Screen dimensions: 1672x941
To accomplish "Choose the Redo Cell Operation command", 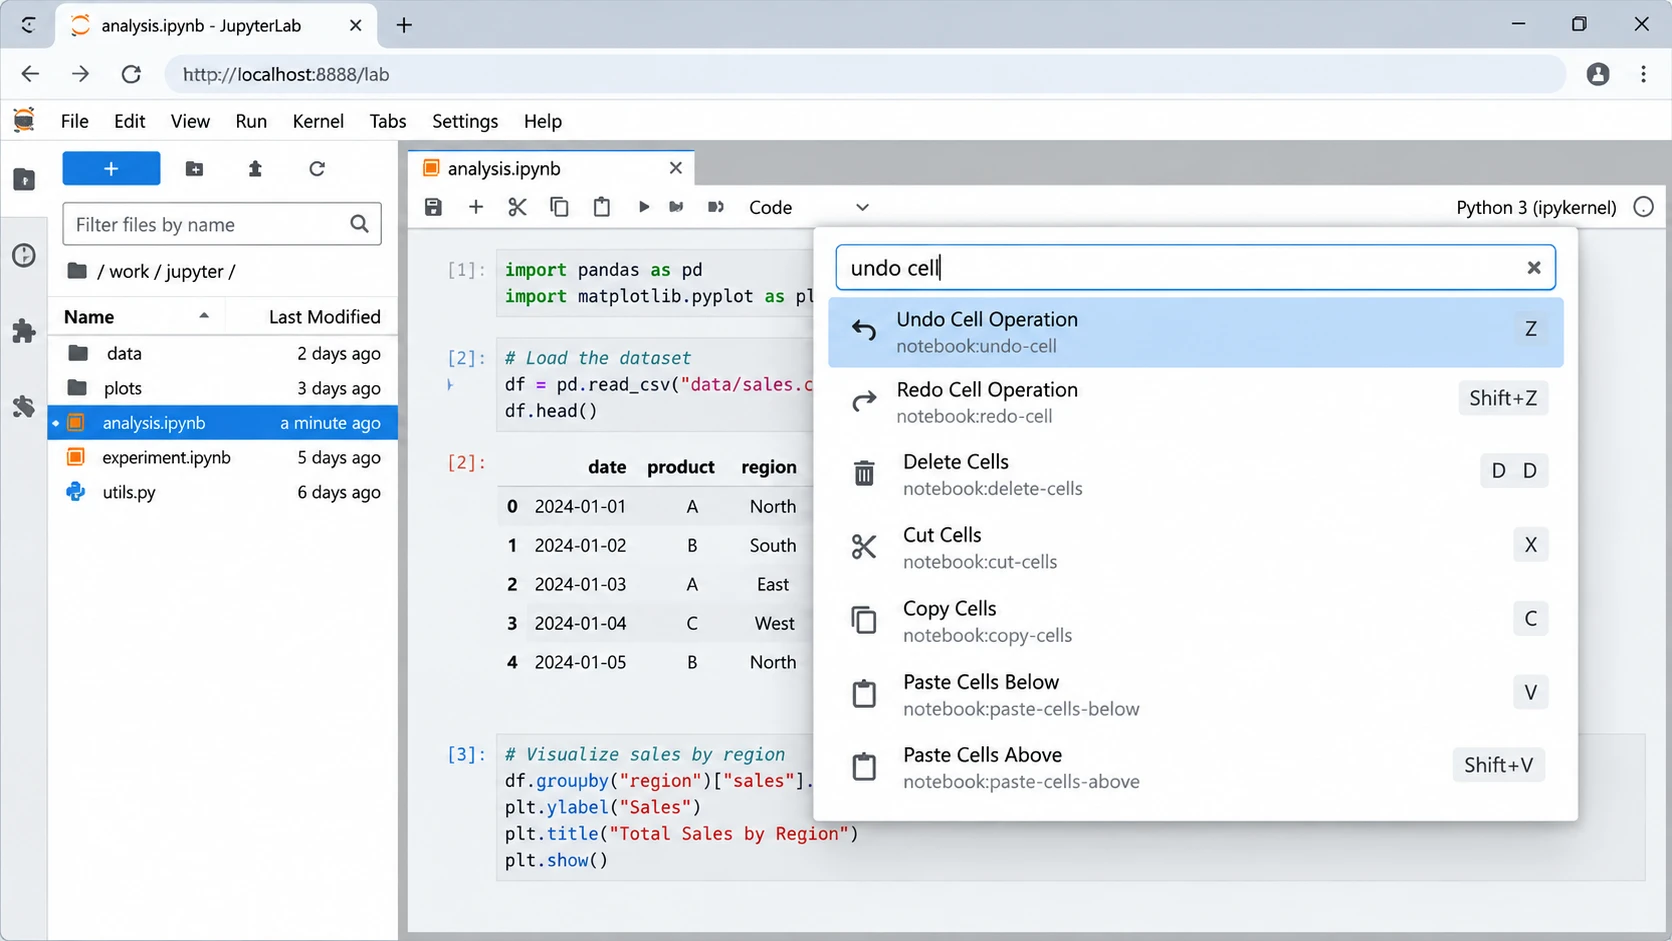I will click(1196, 402).
